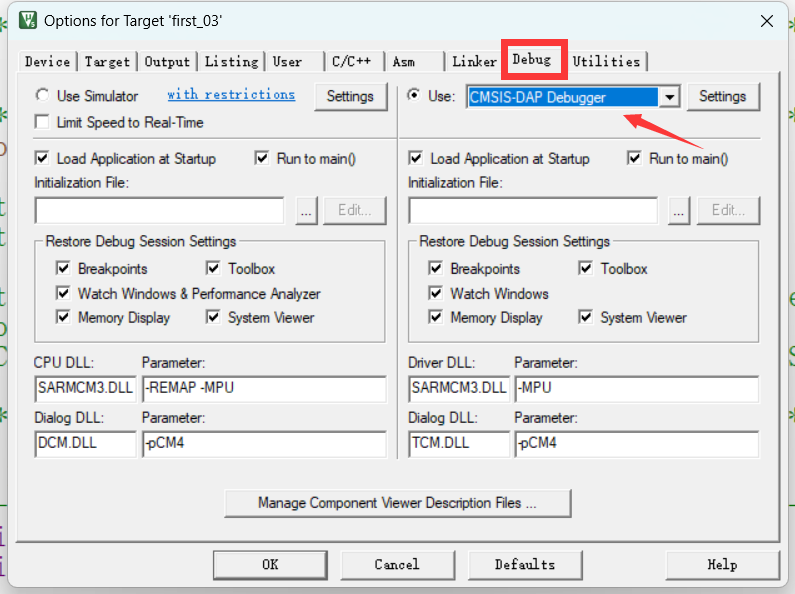The height and width of the screenshot is (594, 795).
Task: Toggle simulator System Viewer checkbox
Action: click(213, 317)
